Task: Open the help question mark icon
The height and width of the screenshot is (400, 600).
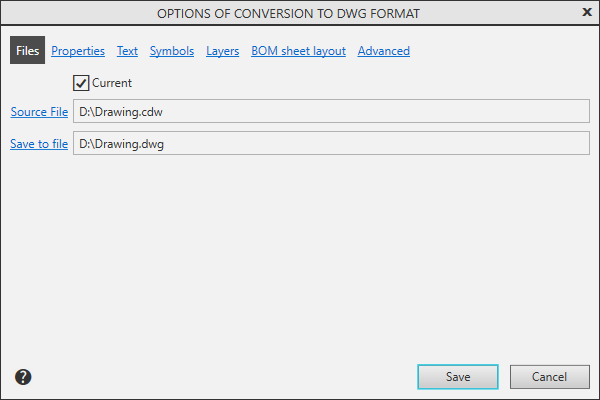Action: [23, 377]
